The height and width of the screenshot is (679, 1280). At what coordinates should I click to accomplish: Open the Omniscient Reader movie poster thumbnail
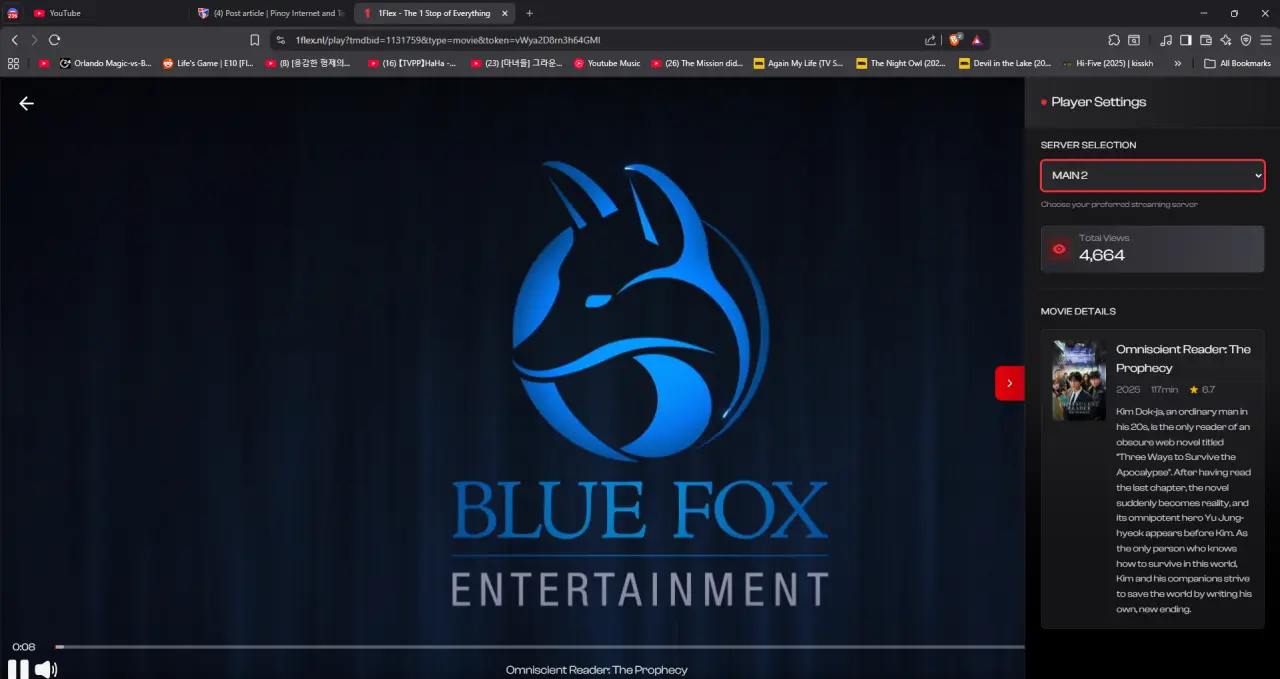pos(1079,381)
